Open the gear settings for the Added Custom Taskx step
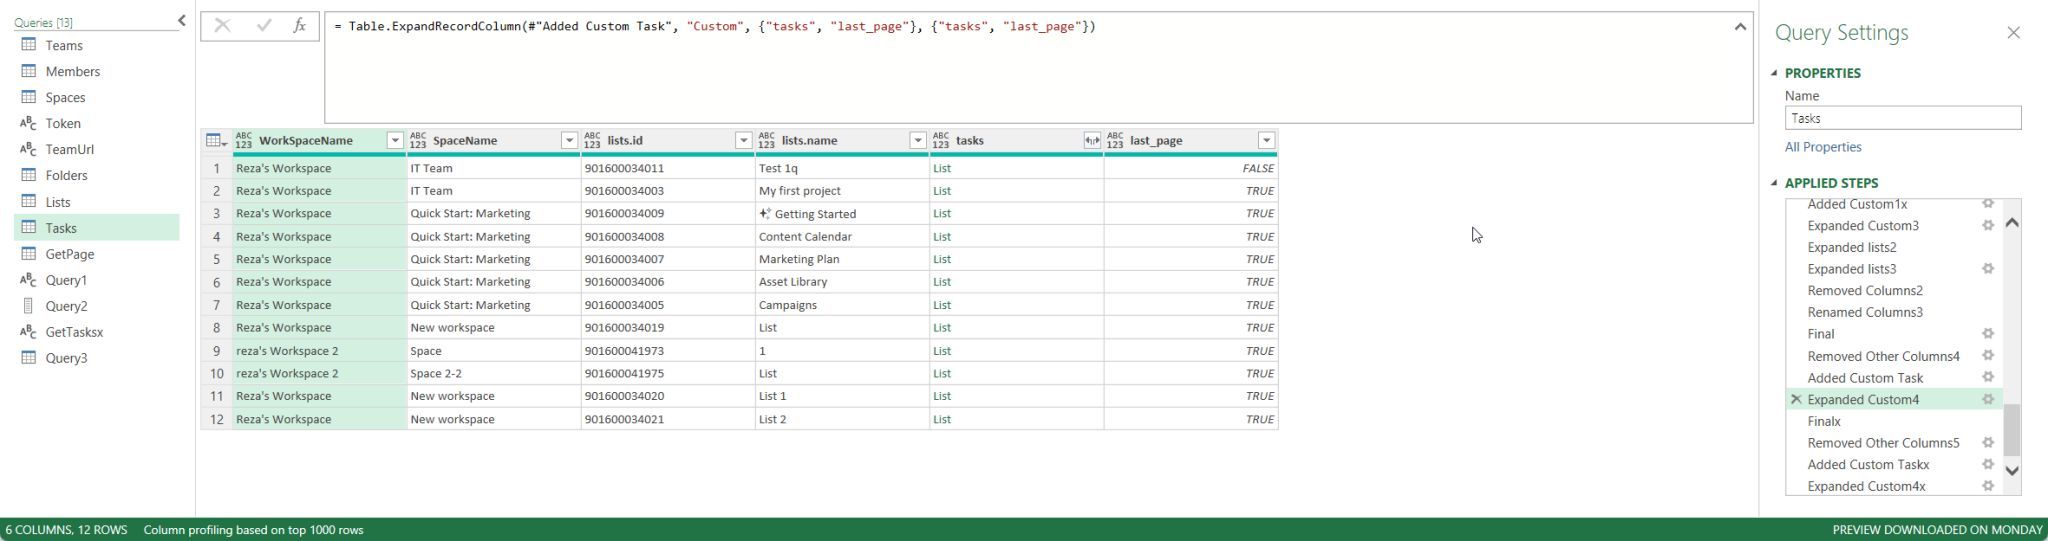This screenshot has height=541, width=2048. click(1988, 464)
